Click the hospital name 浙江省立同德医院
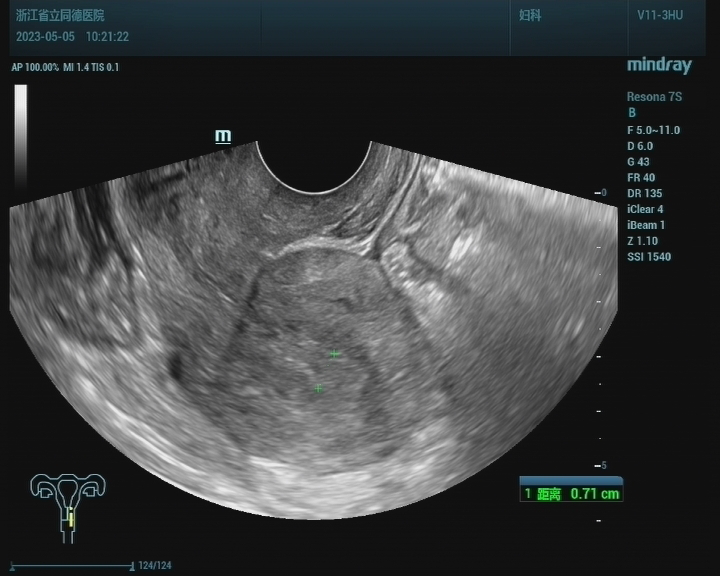This screenshot has height=576, width=720. click(60, 16)
